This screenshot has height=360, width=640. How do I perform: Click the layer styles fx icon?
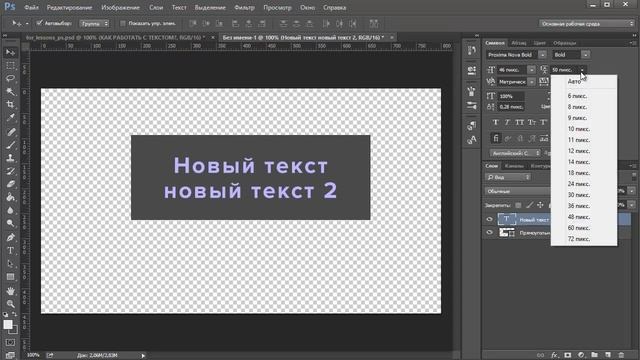(554, 355)
